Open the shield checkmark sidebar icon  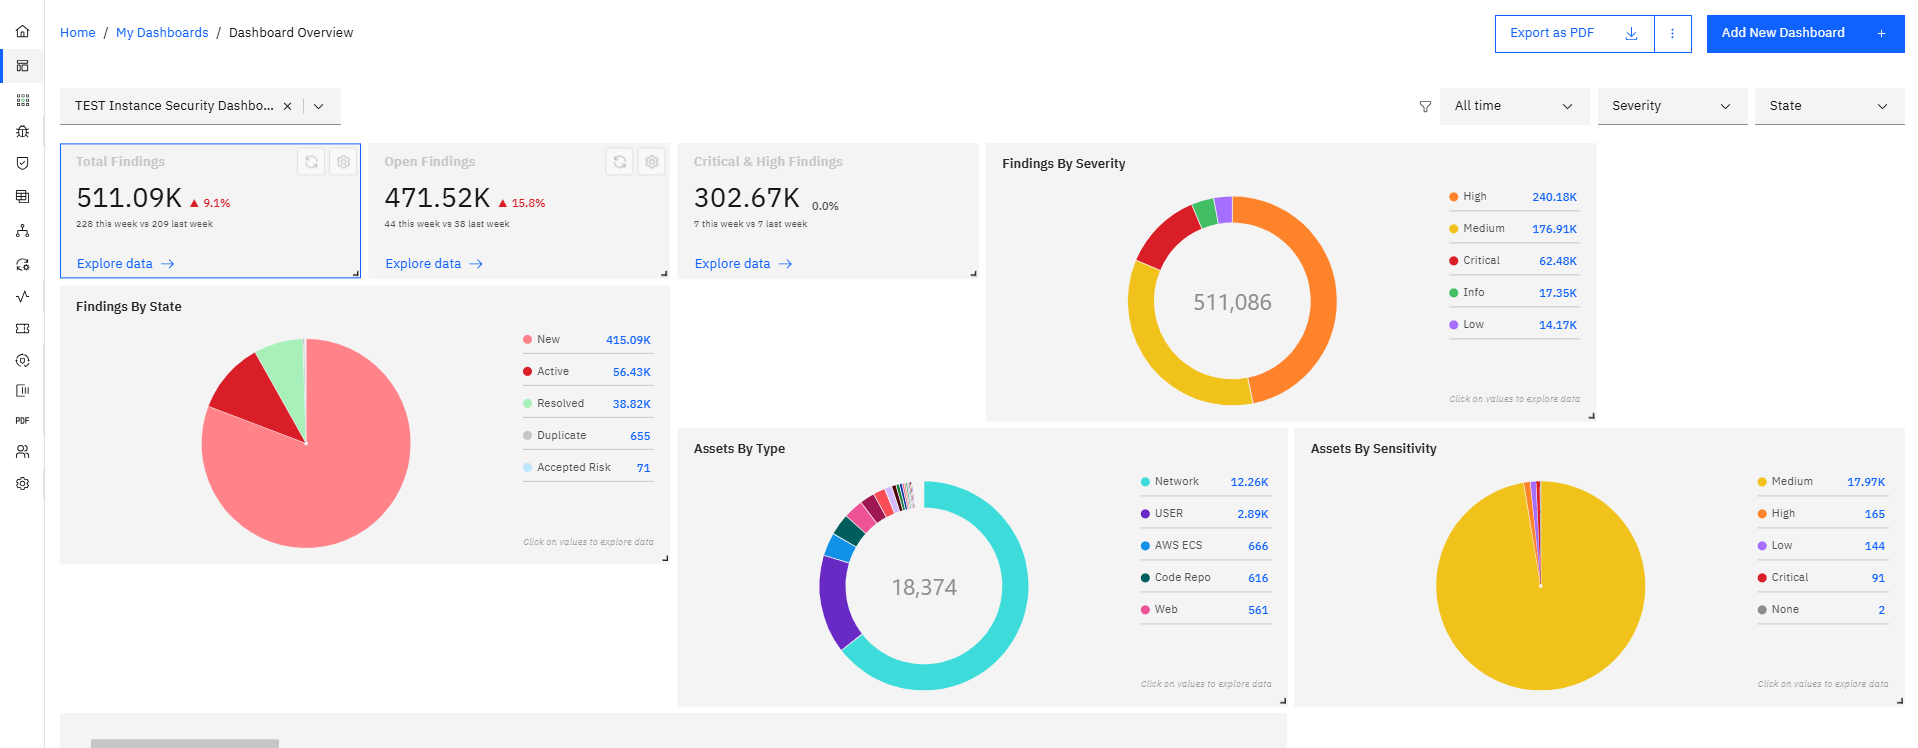[22, 163]
